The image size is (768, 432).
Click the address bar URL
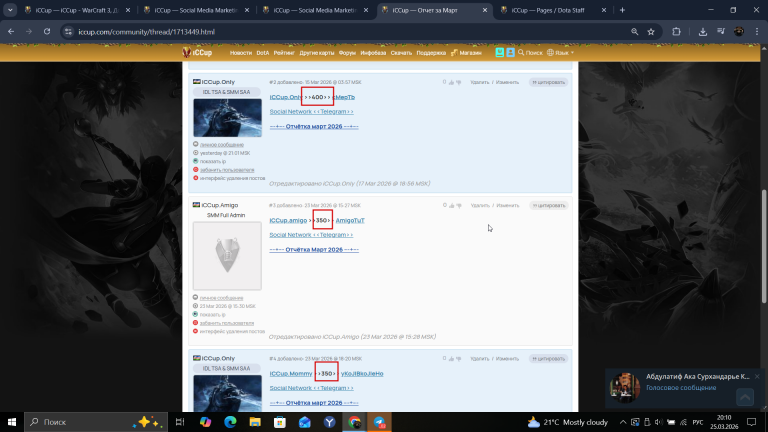coord(146,32)
